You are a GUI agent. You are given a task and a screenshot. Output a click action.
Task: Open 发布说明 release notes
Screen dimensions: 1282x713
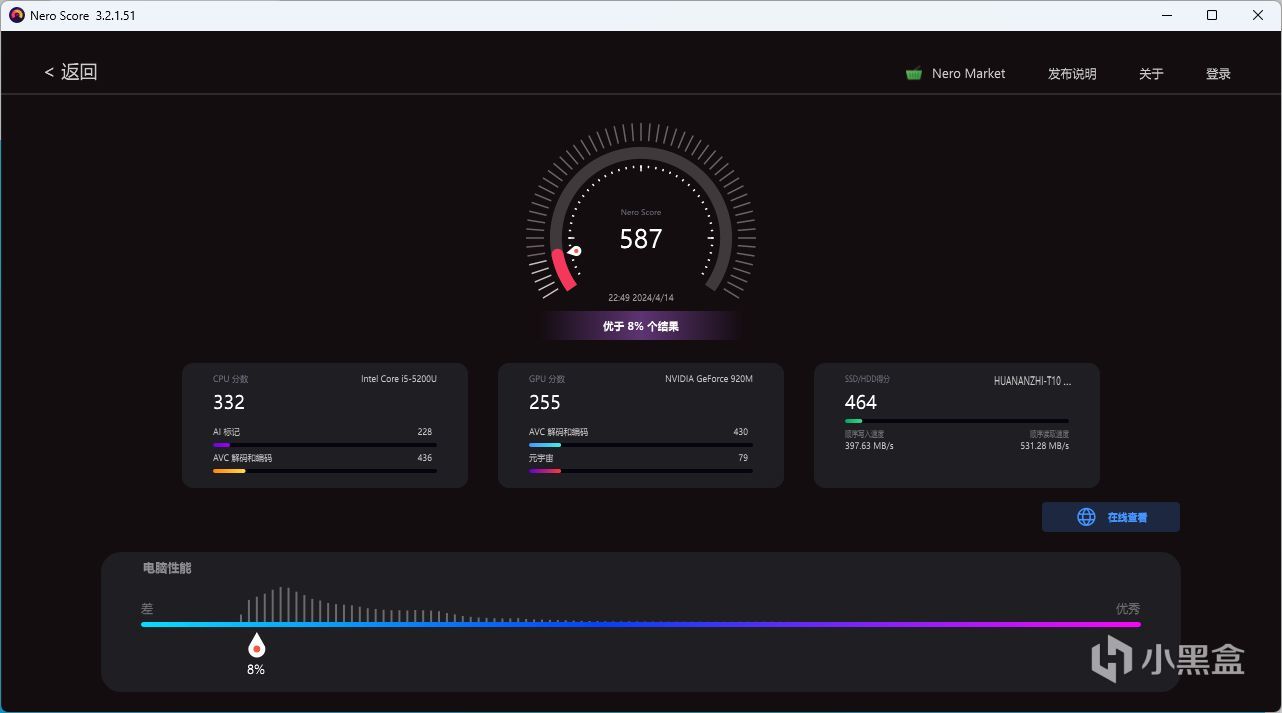(x=1072, y=73)
